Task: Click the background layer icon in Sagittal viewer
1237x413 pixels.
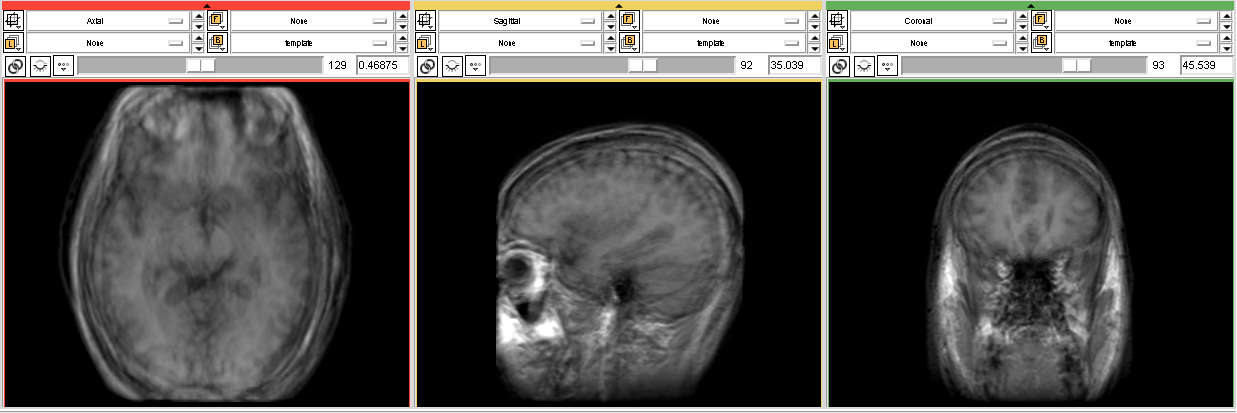Action: pos(630,43)
